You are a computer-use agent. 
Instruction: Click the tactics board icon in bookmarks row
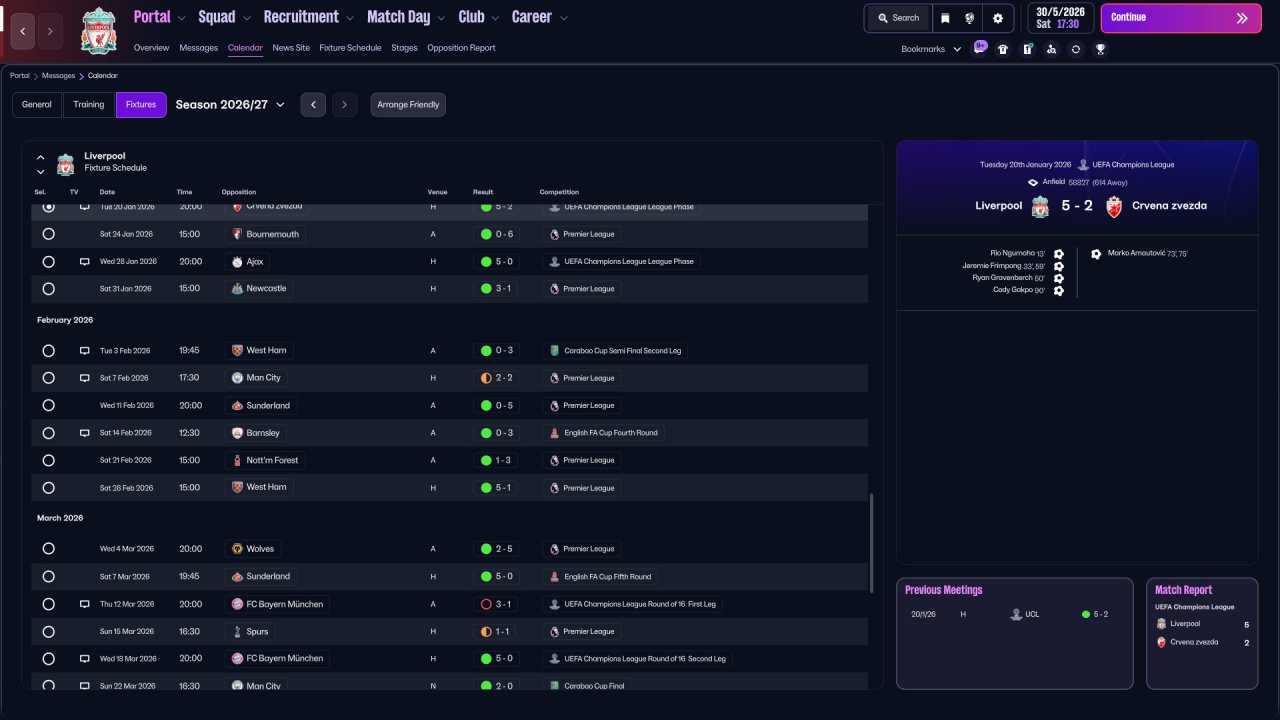pos(1027,49)
